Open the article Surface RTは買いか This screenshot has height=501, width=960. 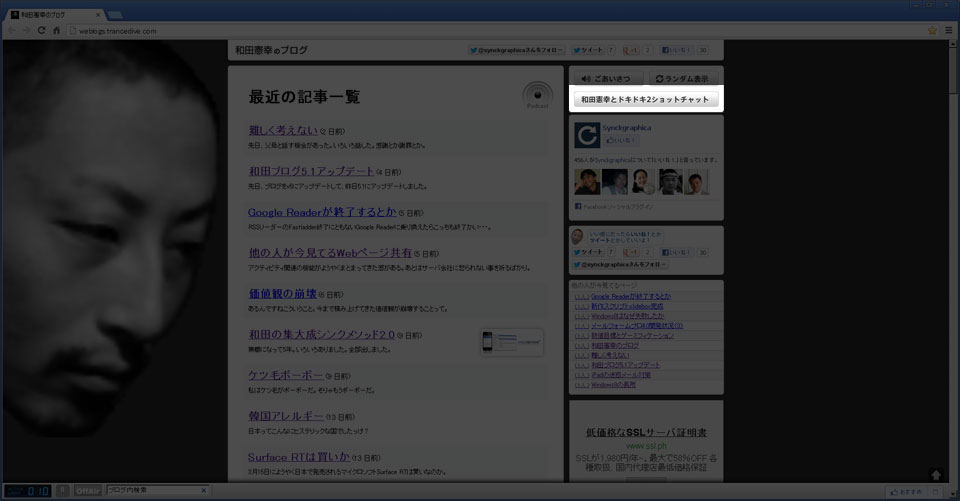[299, 457]
